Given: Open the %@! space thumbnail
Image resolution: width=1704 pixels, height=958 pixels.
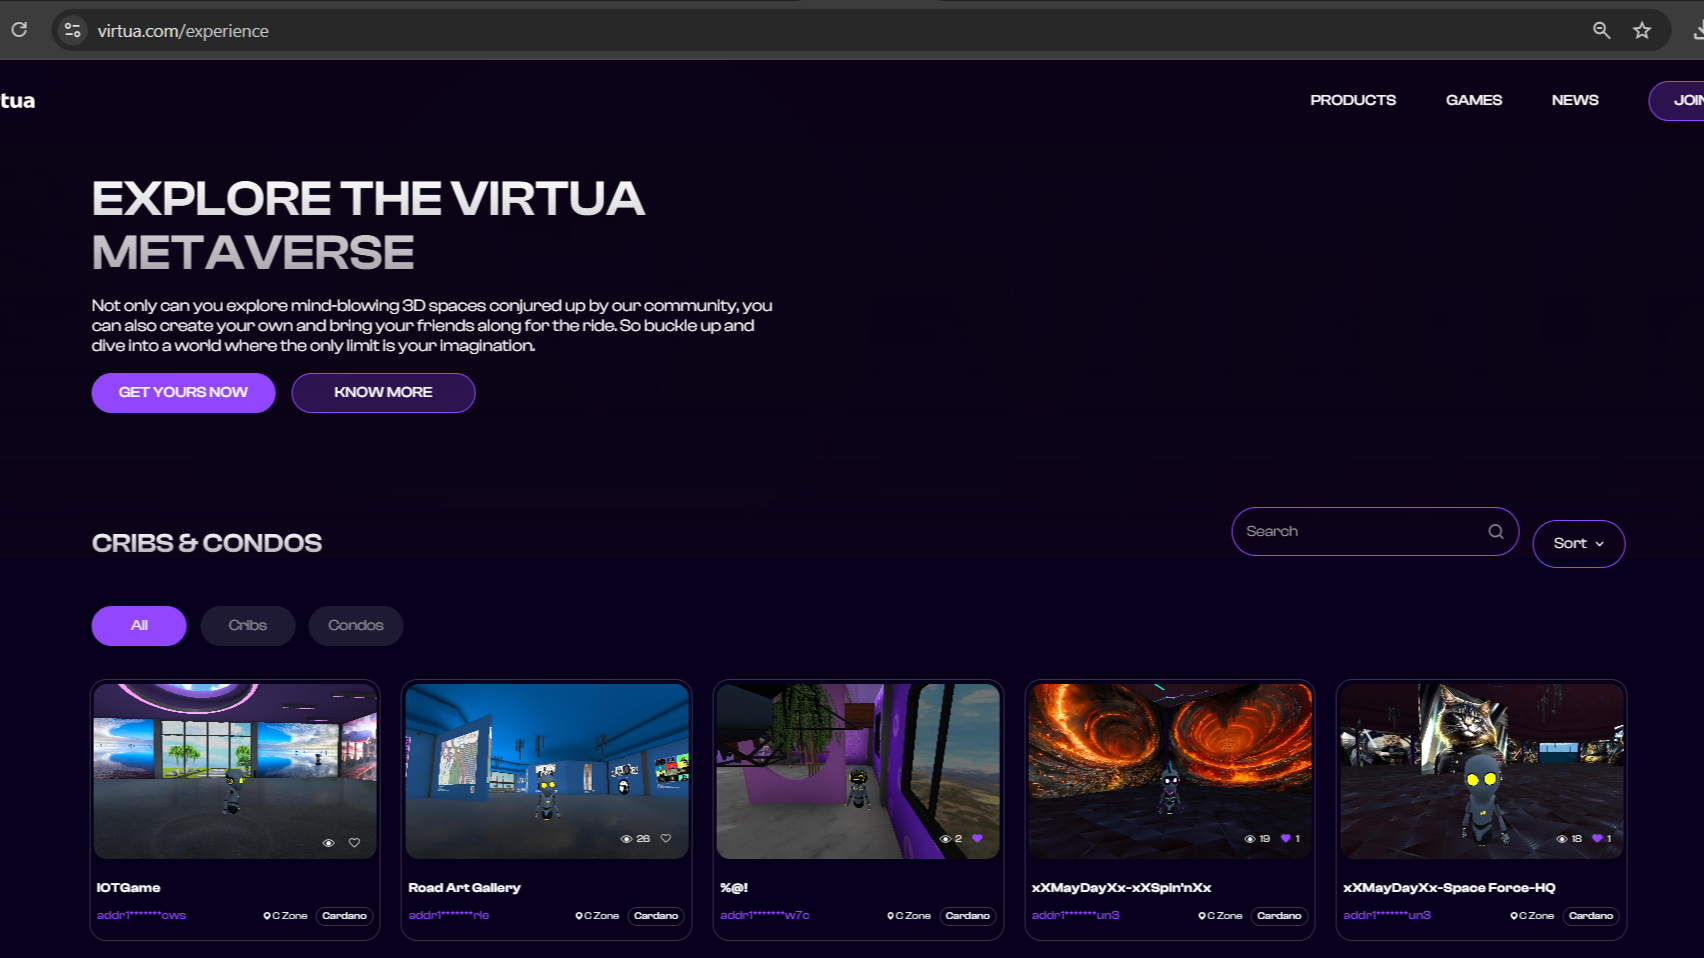Looking at the screenshot, I should (858, 771).
